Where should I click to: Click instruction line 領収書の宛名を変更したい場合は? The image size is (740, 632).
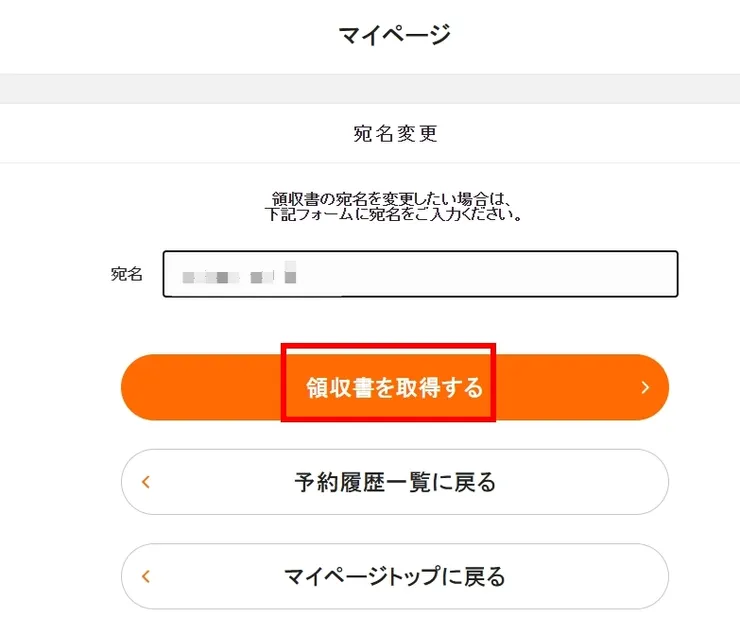393,198
